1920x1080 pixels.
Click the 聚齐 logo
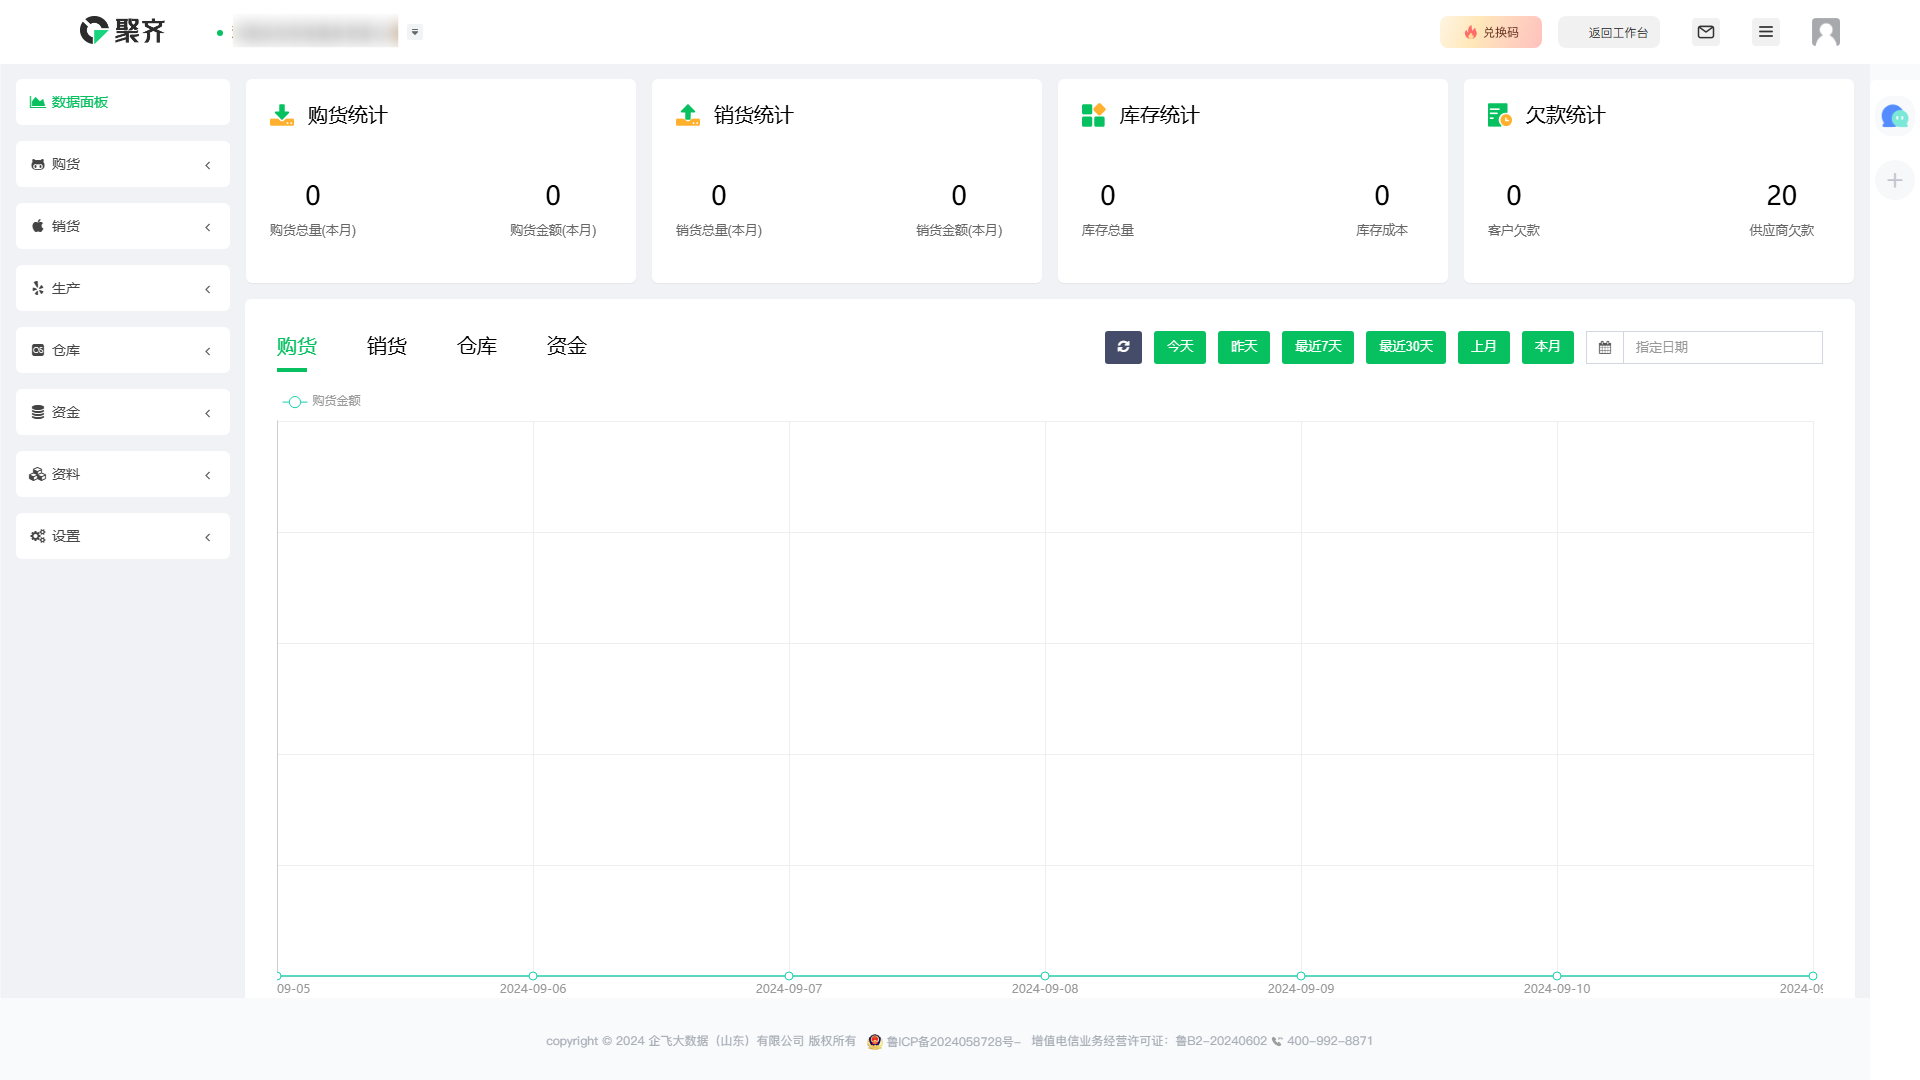[122, 31]
